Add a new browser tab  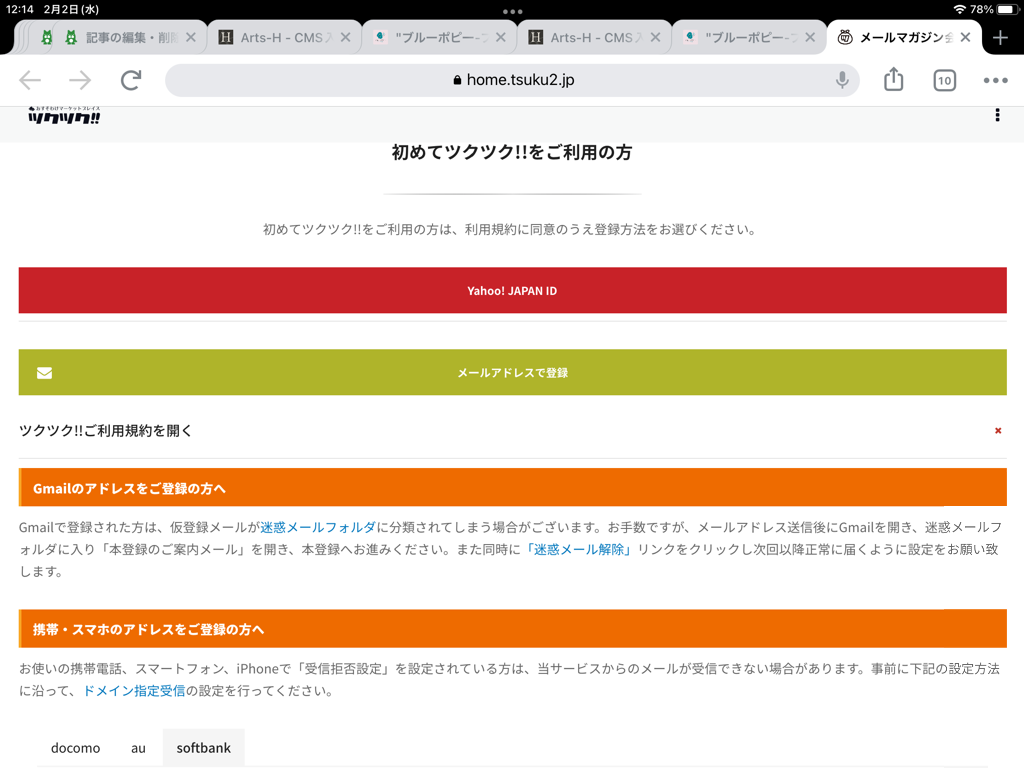pyautogui.click(x=1000, y=38)
